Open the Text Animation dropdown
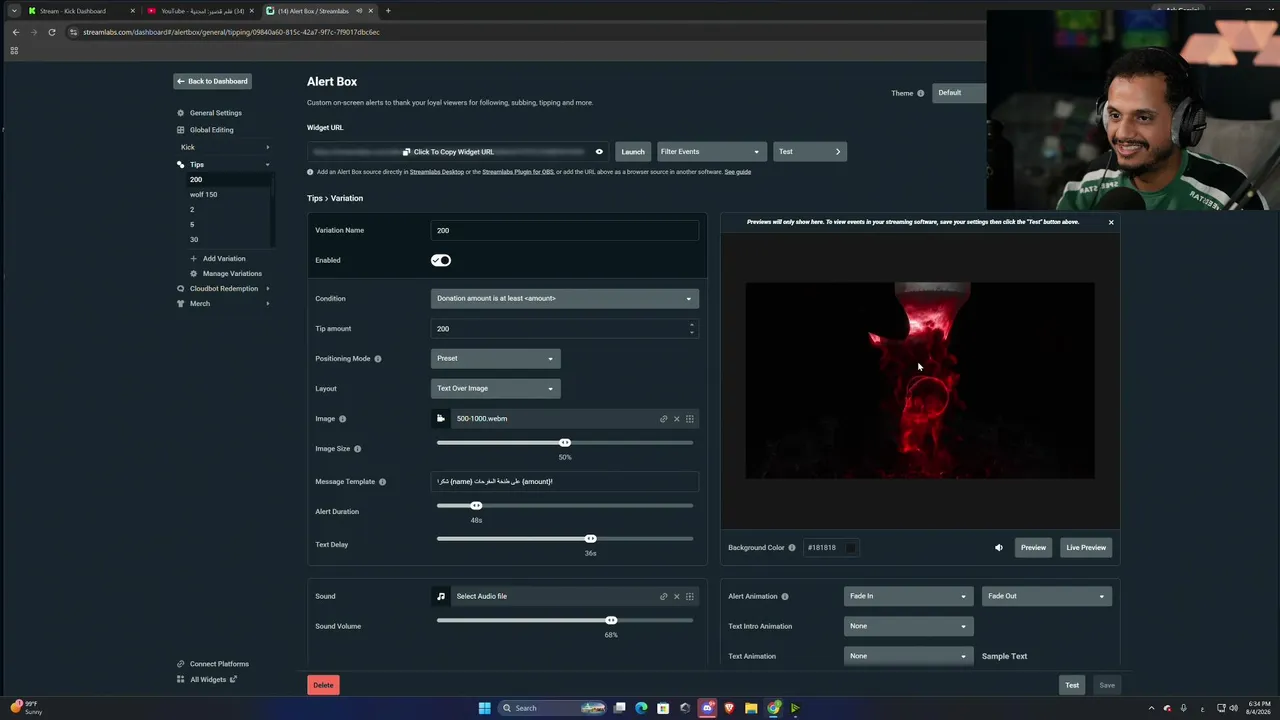Viewport: 1280px width, 720px height. 908,656
